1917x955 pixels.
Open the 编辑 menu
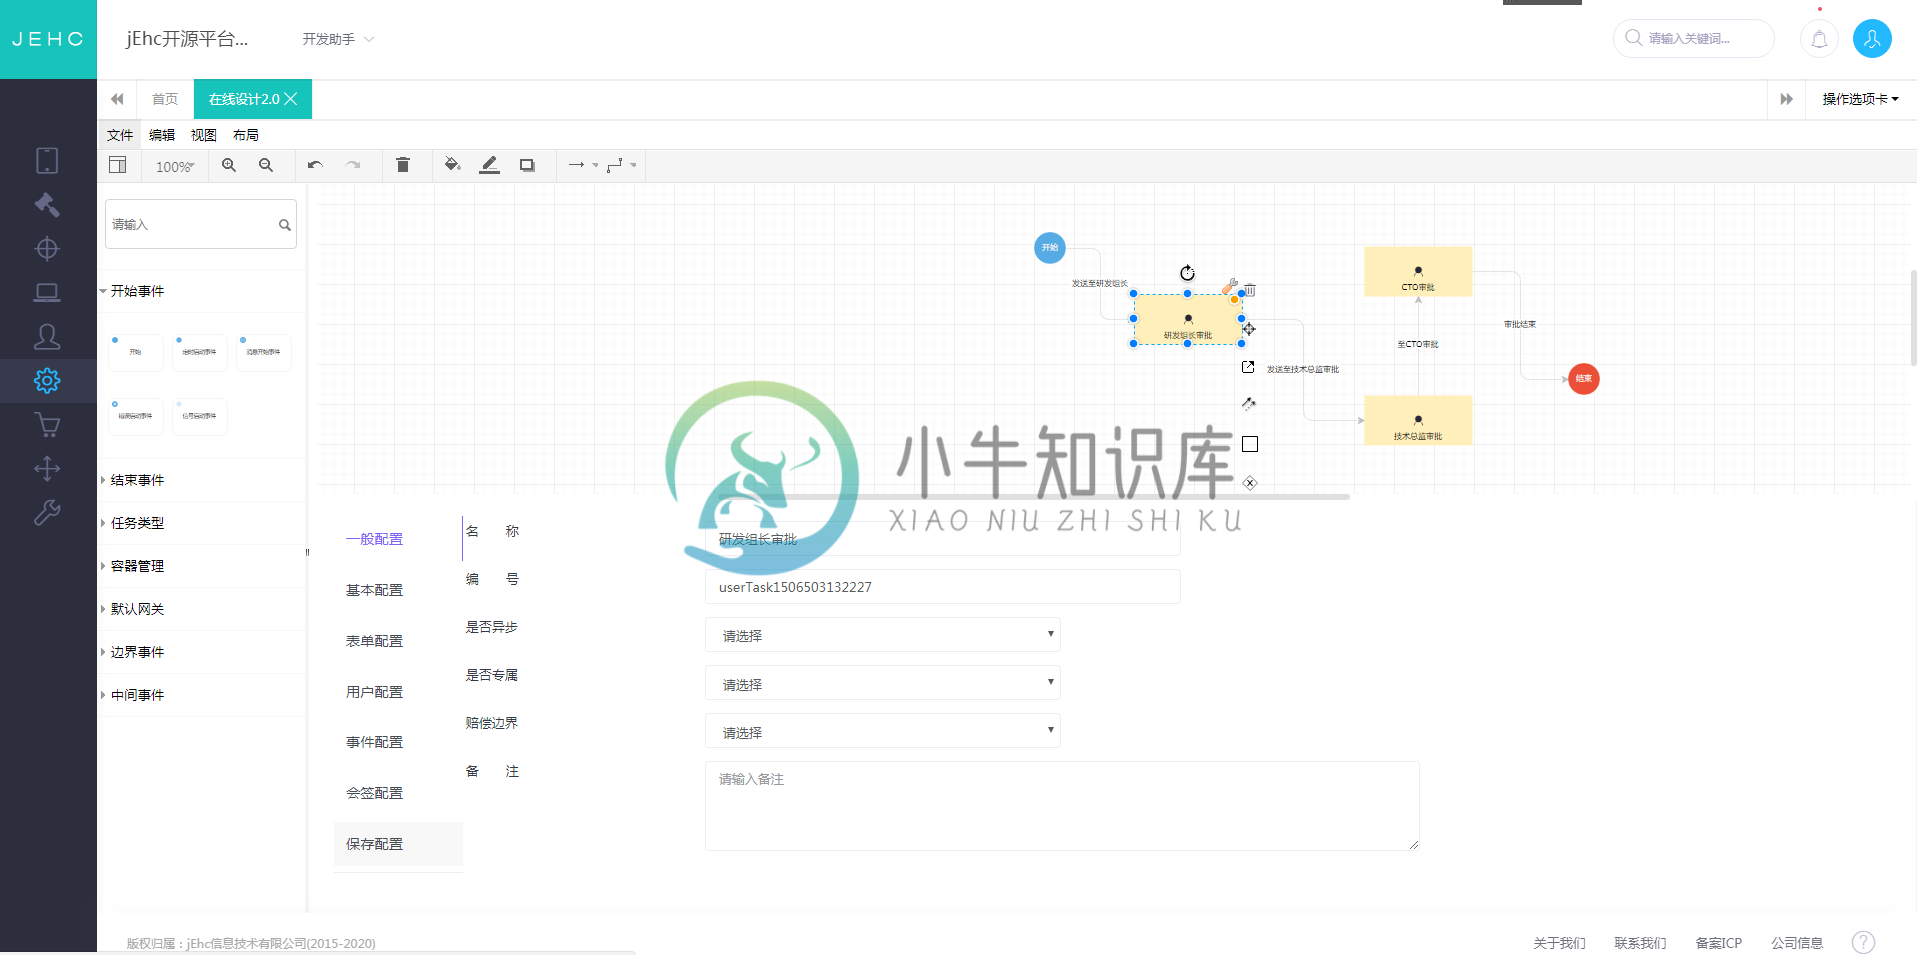point(162,135)
